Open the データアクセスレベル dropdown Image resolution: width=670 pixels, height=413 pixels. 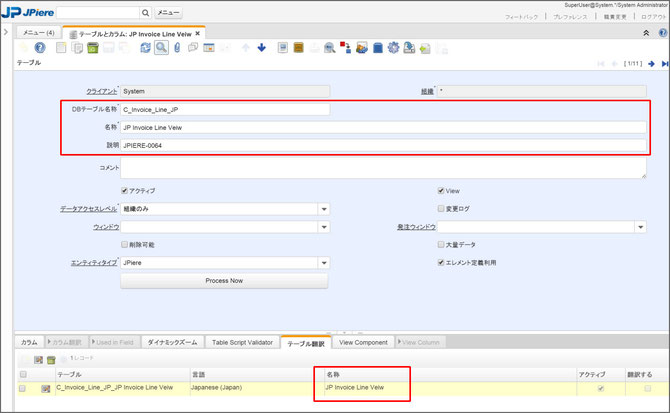pyautogui.click(x=324, y=209)
